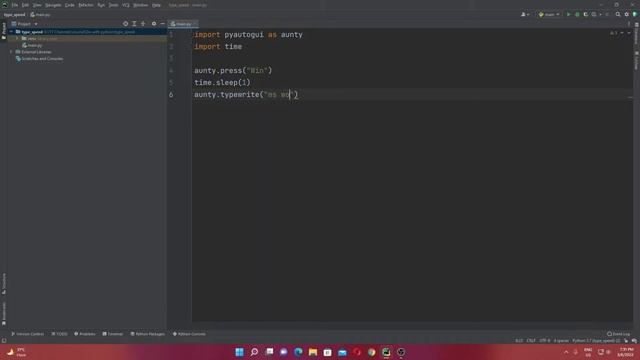640x360 pixels.
Task: Open the Project tool window stripe button on the left edge
Action: [x=4, y=31]
